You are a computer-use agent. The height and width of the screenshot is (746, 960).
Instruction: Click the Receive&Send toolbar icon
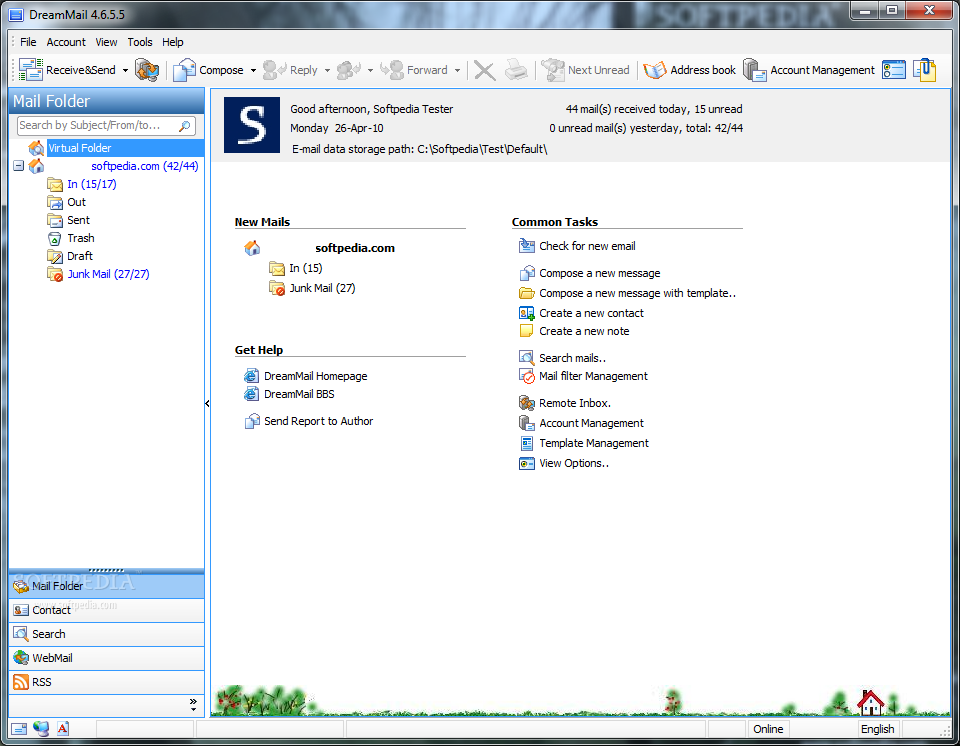tap(31, 70)
